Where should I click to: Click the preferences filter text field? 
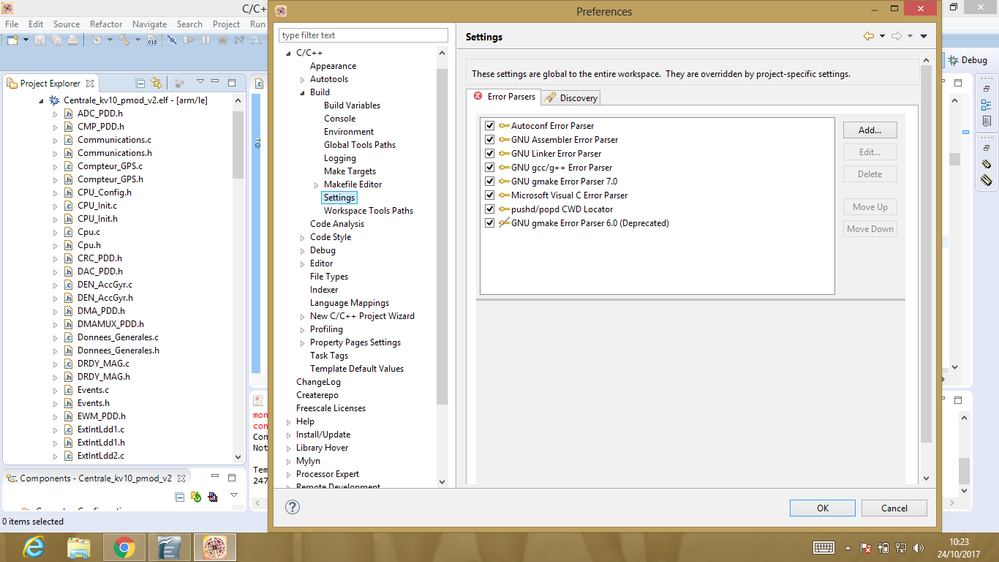[363, 35]
